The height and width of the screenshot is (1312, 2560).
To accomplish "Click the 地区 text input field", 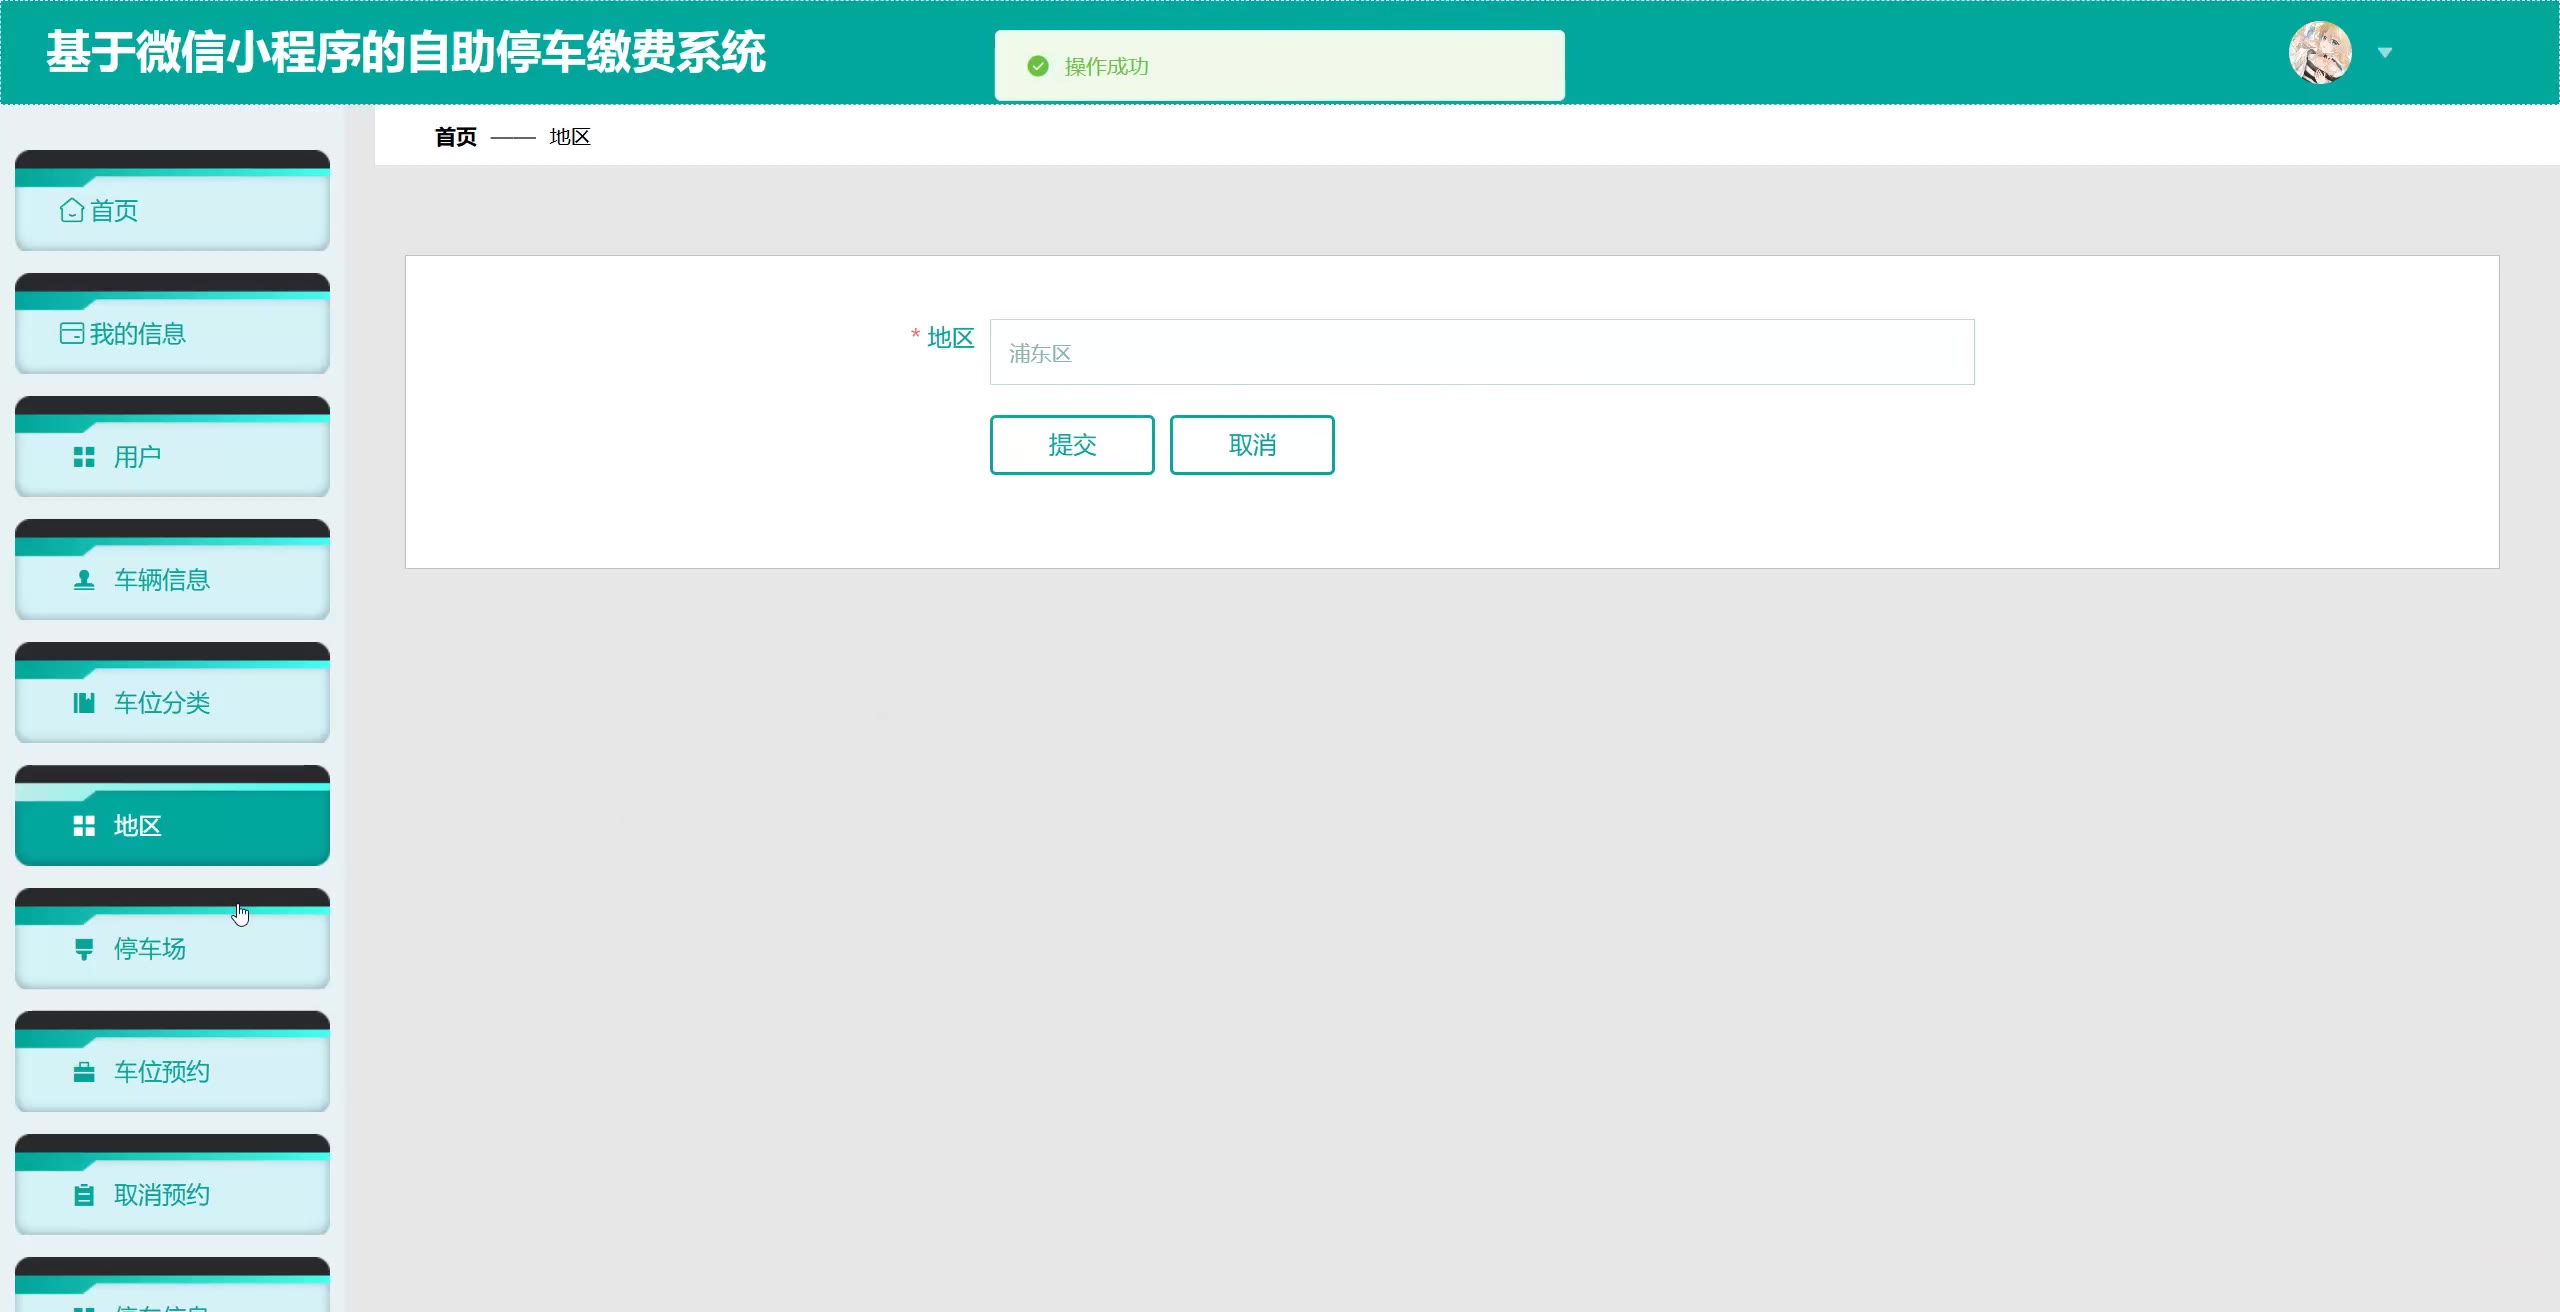I will pyautogui.click(x=1482, y=352).
